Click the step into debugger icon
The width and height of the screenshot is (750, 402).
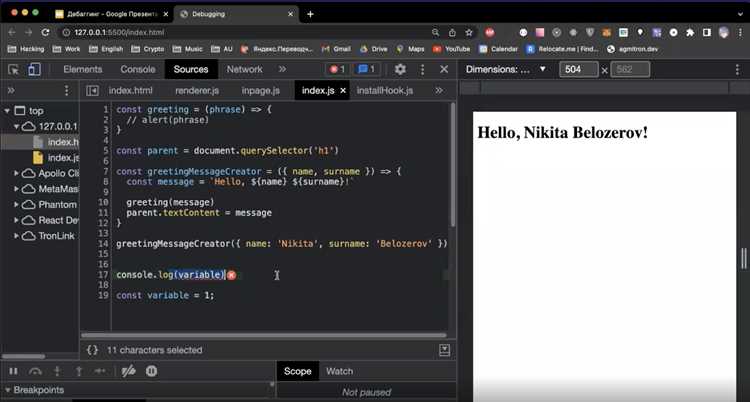pos(57,371)
